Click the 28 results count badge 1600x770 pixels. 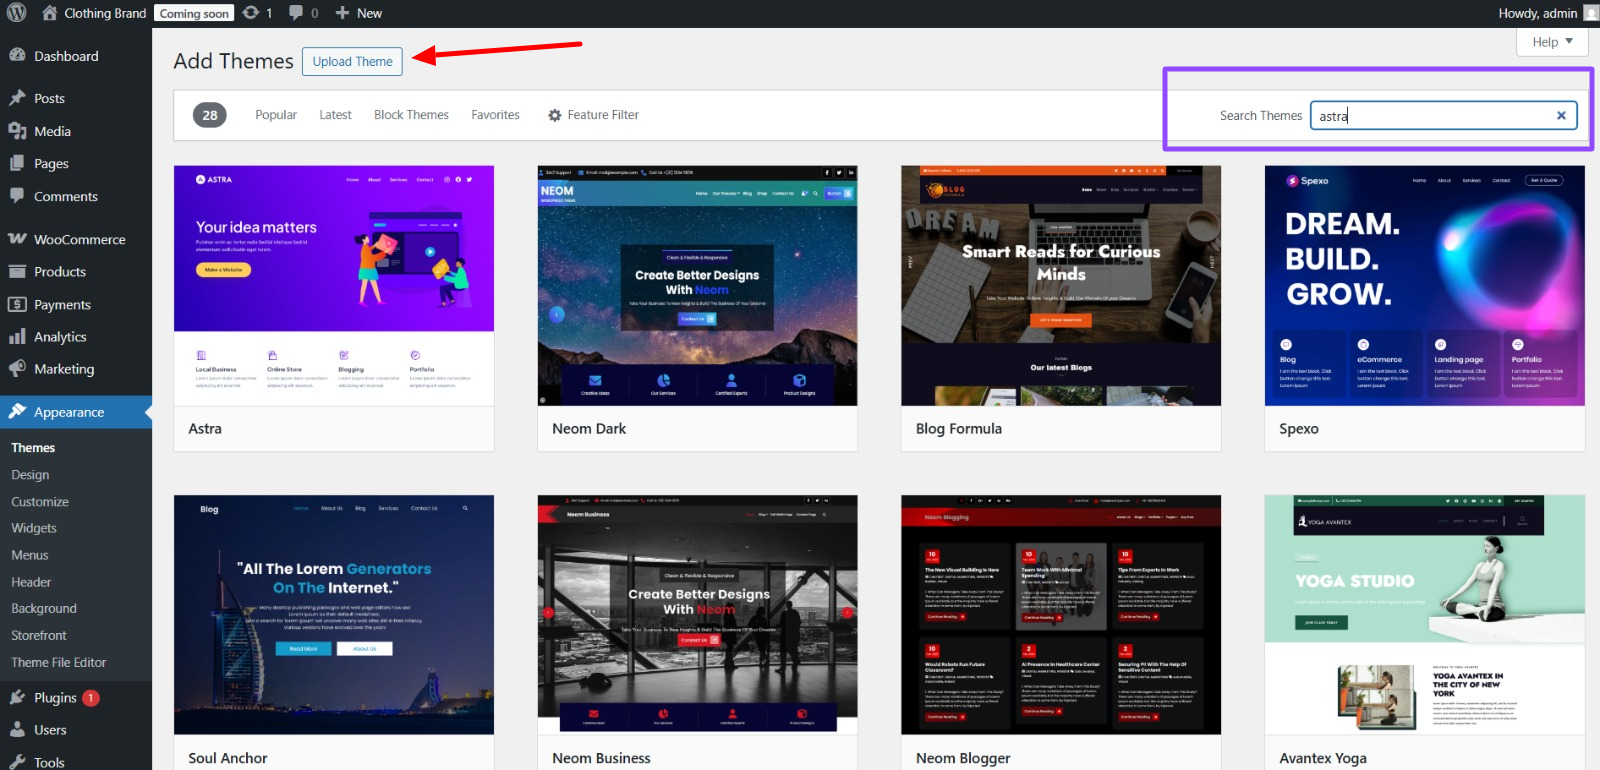click(x=210, y=115)
